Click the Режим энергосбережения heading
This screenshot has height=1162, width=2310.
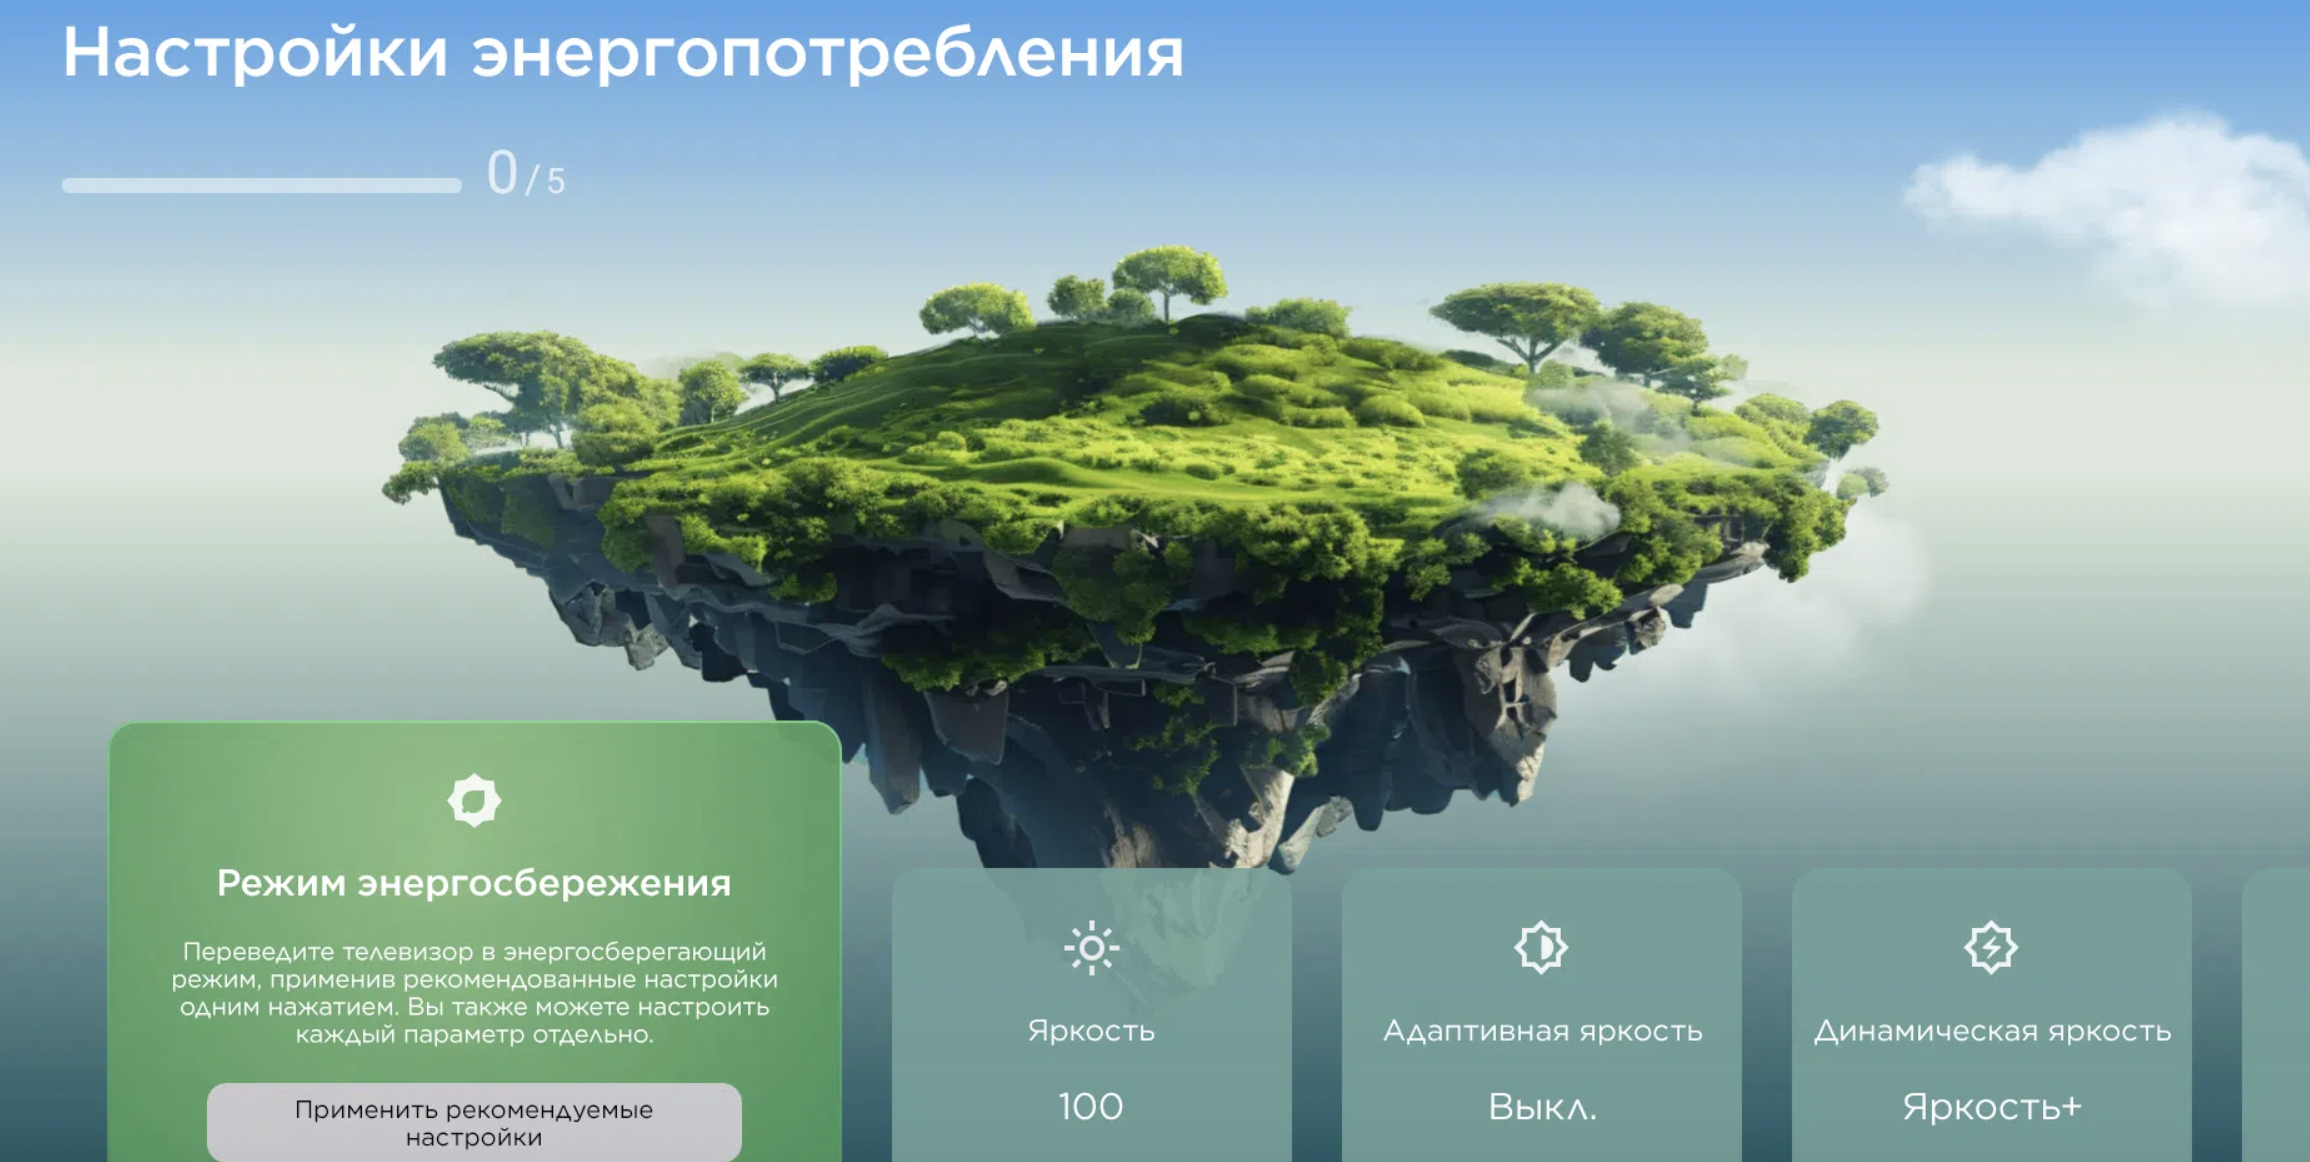click(x=474, y=883)
